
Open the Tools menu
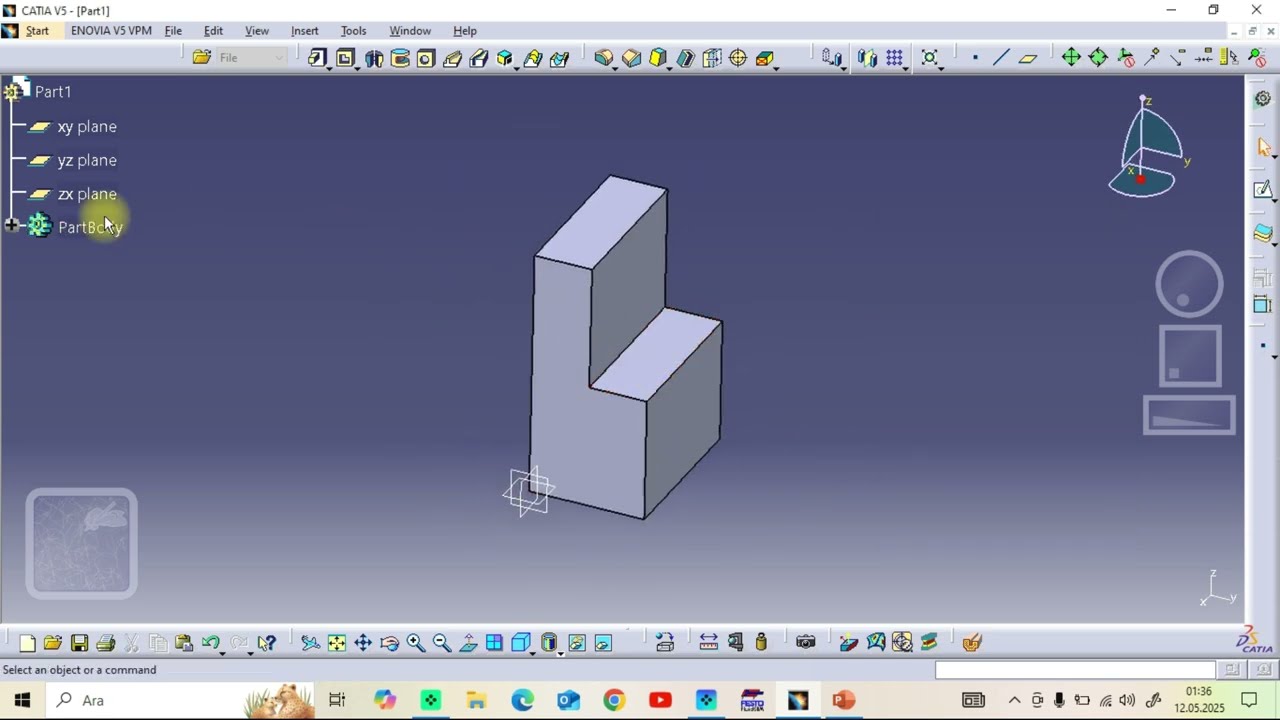(x=353, y=31)
